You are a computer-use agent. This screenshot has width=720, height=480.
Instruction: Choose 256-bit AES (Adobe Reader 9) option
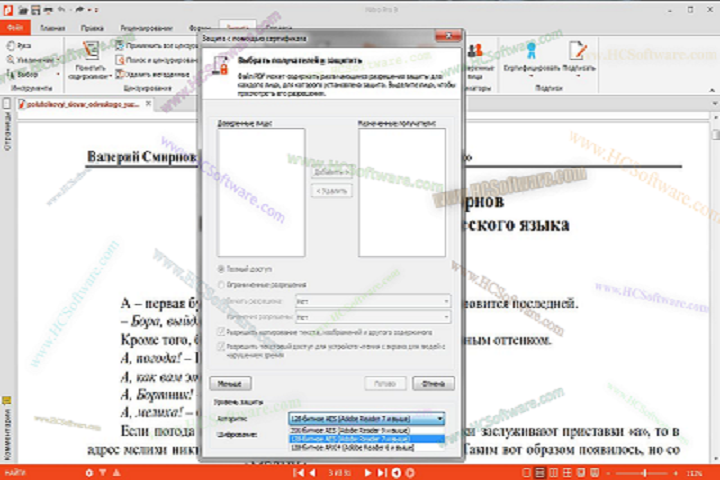367,430
